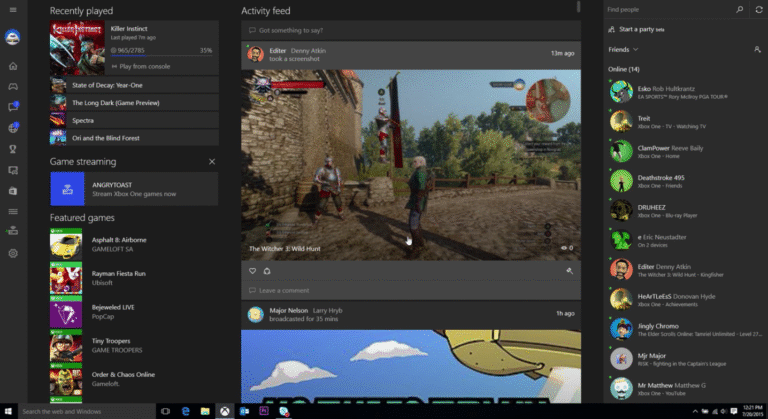Close the Game streaming section
This screenshot has width=768, height=419.
pyautogui.click(x=212, y=162)
